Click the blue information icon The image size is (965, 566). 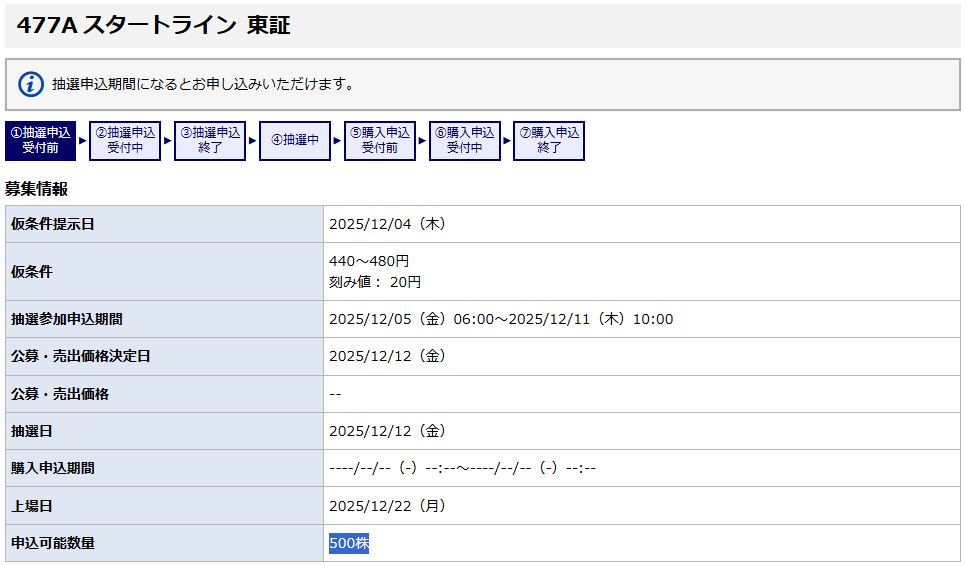tap(32, 84)
